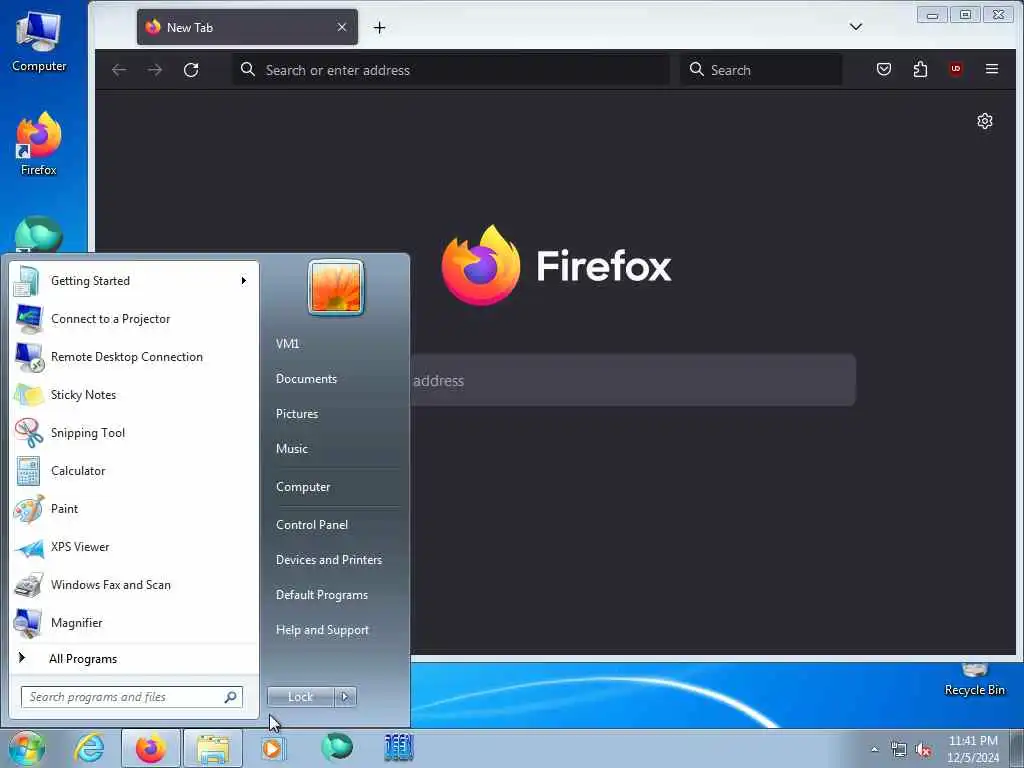Open the VM1 user folder
The width and height of the screenshot is (1024, 768).
tap(287, 344)
